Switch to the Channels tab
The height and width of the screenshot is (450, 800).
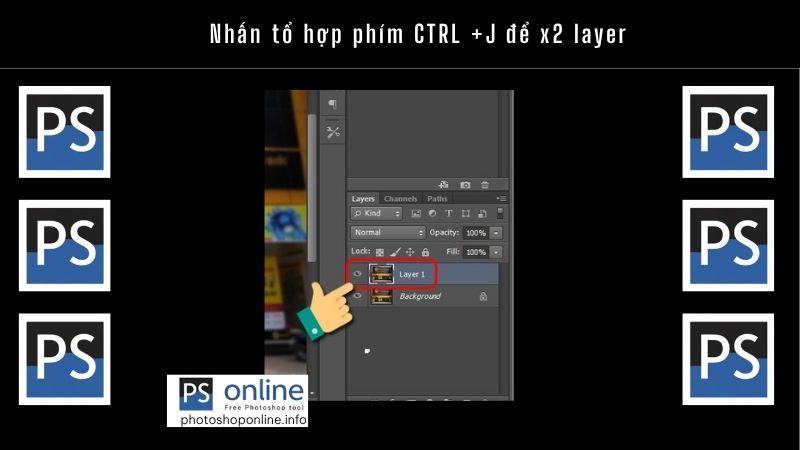(x=401, y=198)
